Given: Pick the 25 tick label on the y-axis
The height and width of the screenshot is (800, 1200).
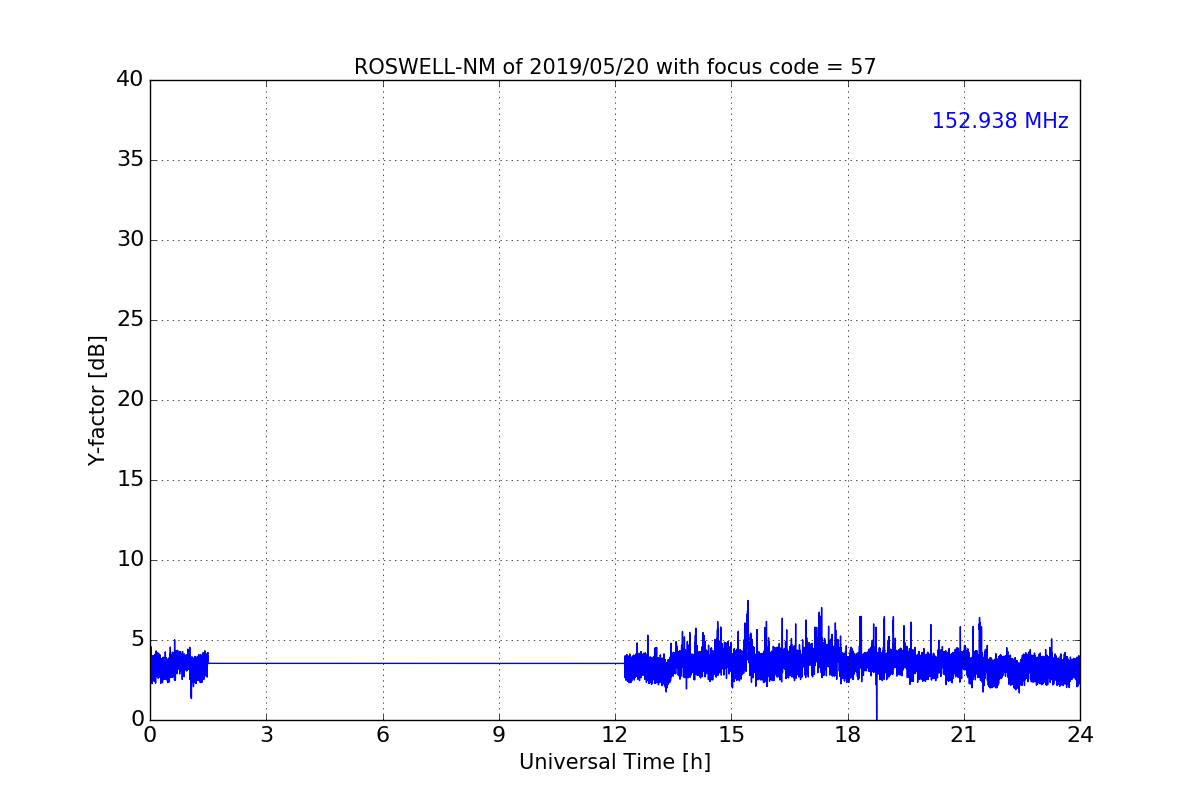Looking at the screenshot, I should coord(130,320).
